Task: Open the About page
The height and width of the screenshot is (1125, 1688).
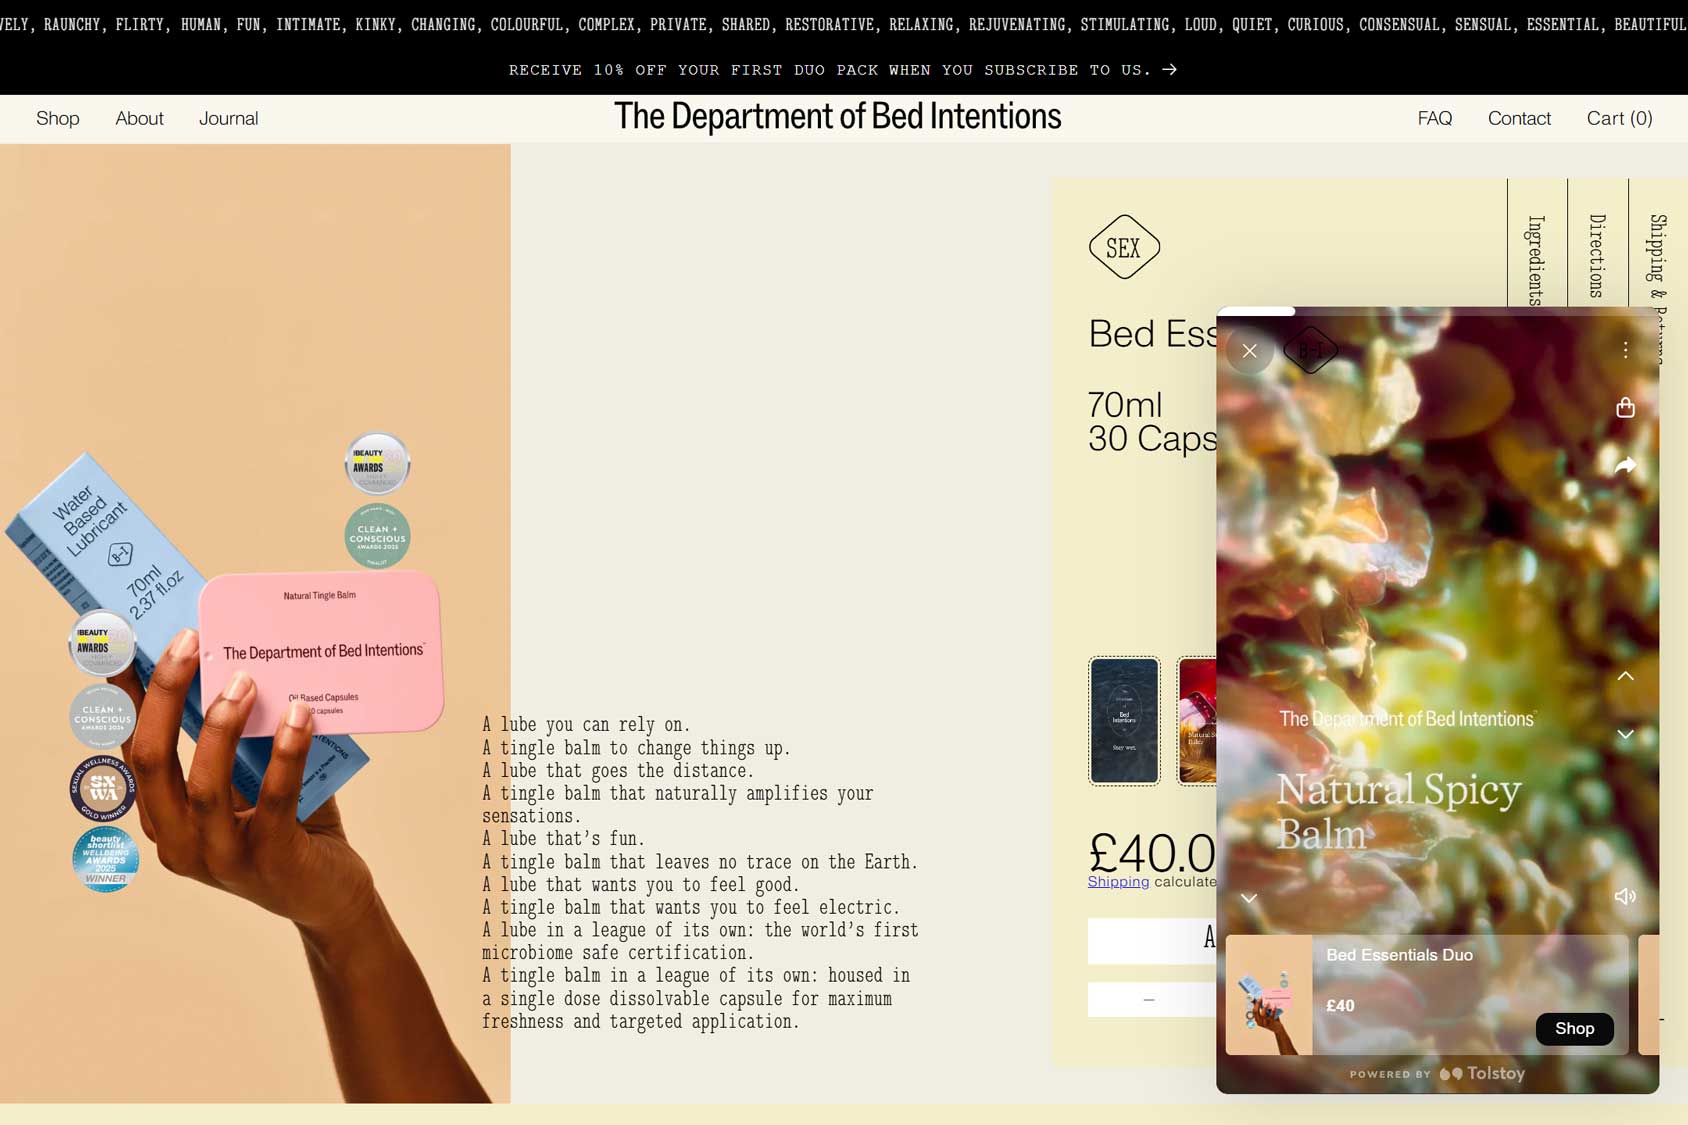Action: click(x=139, y=118)
